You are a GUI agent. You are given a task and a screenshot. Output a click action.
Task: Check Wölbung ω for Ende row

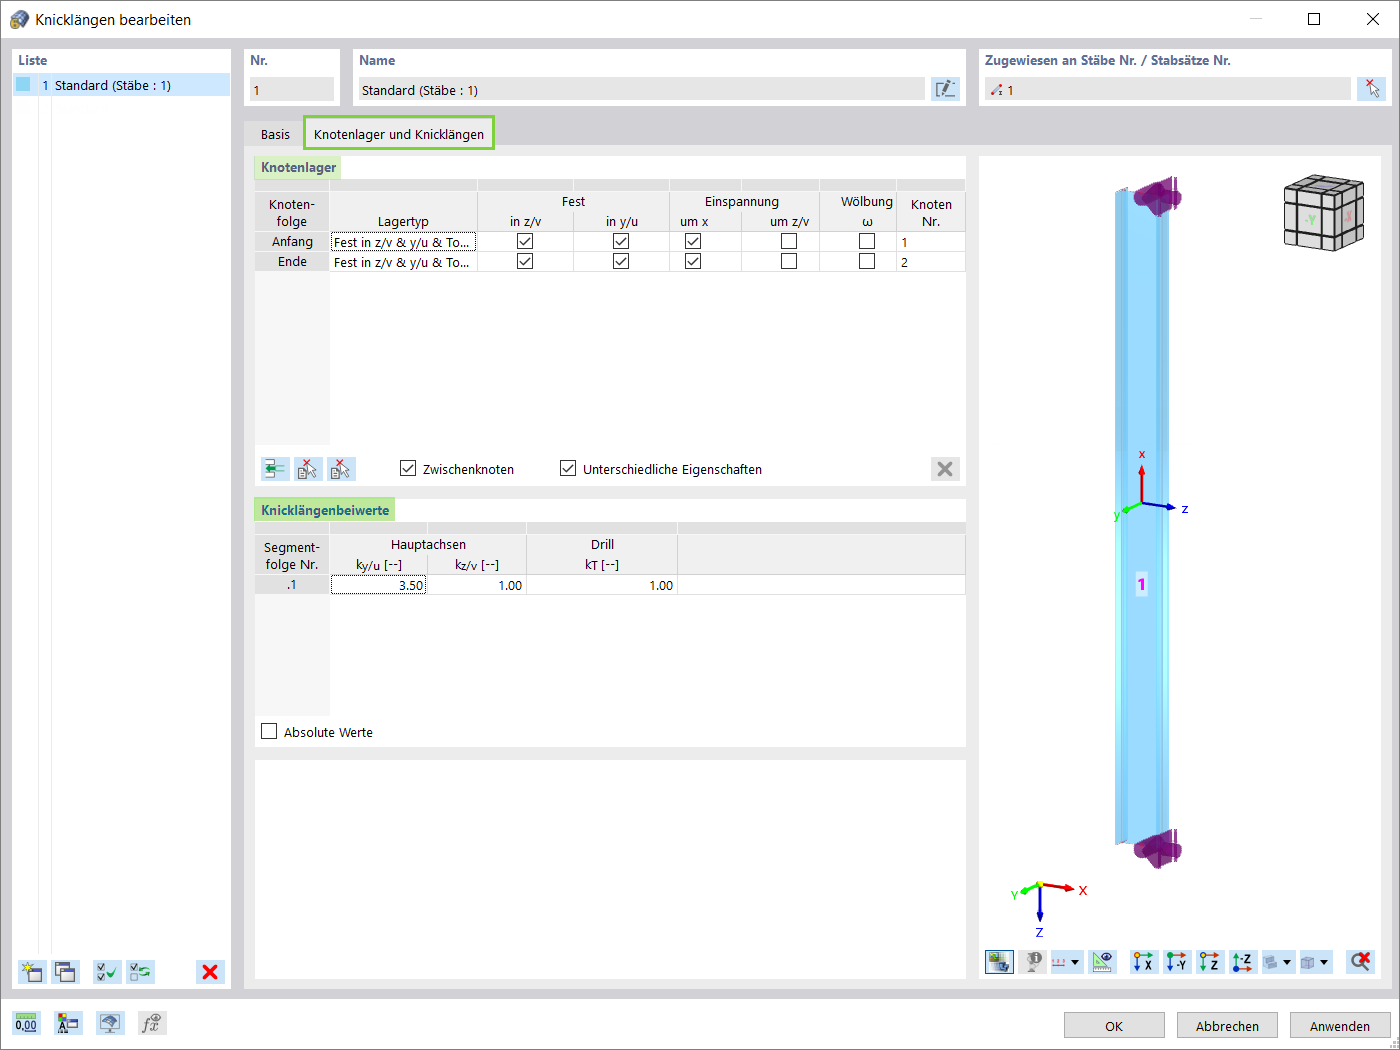(867, 261)
